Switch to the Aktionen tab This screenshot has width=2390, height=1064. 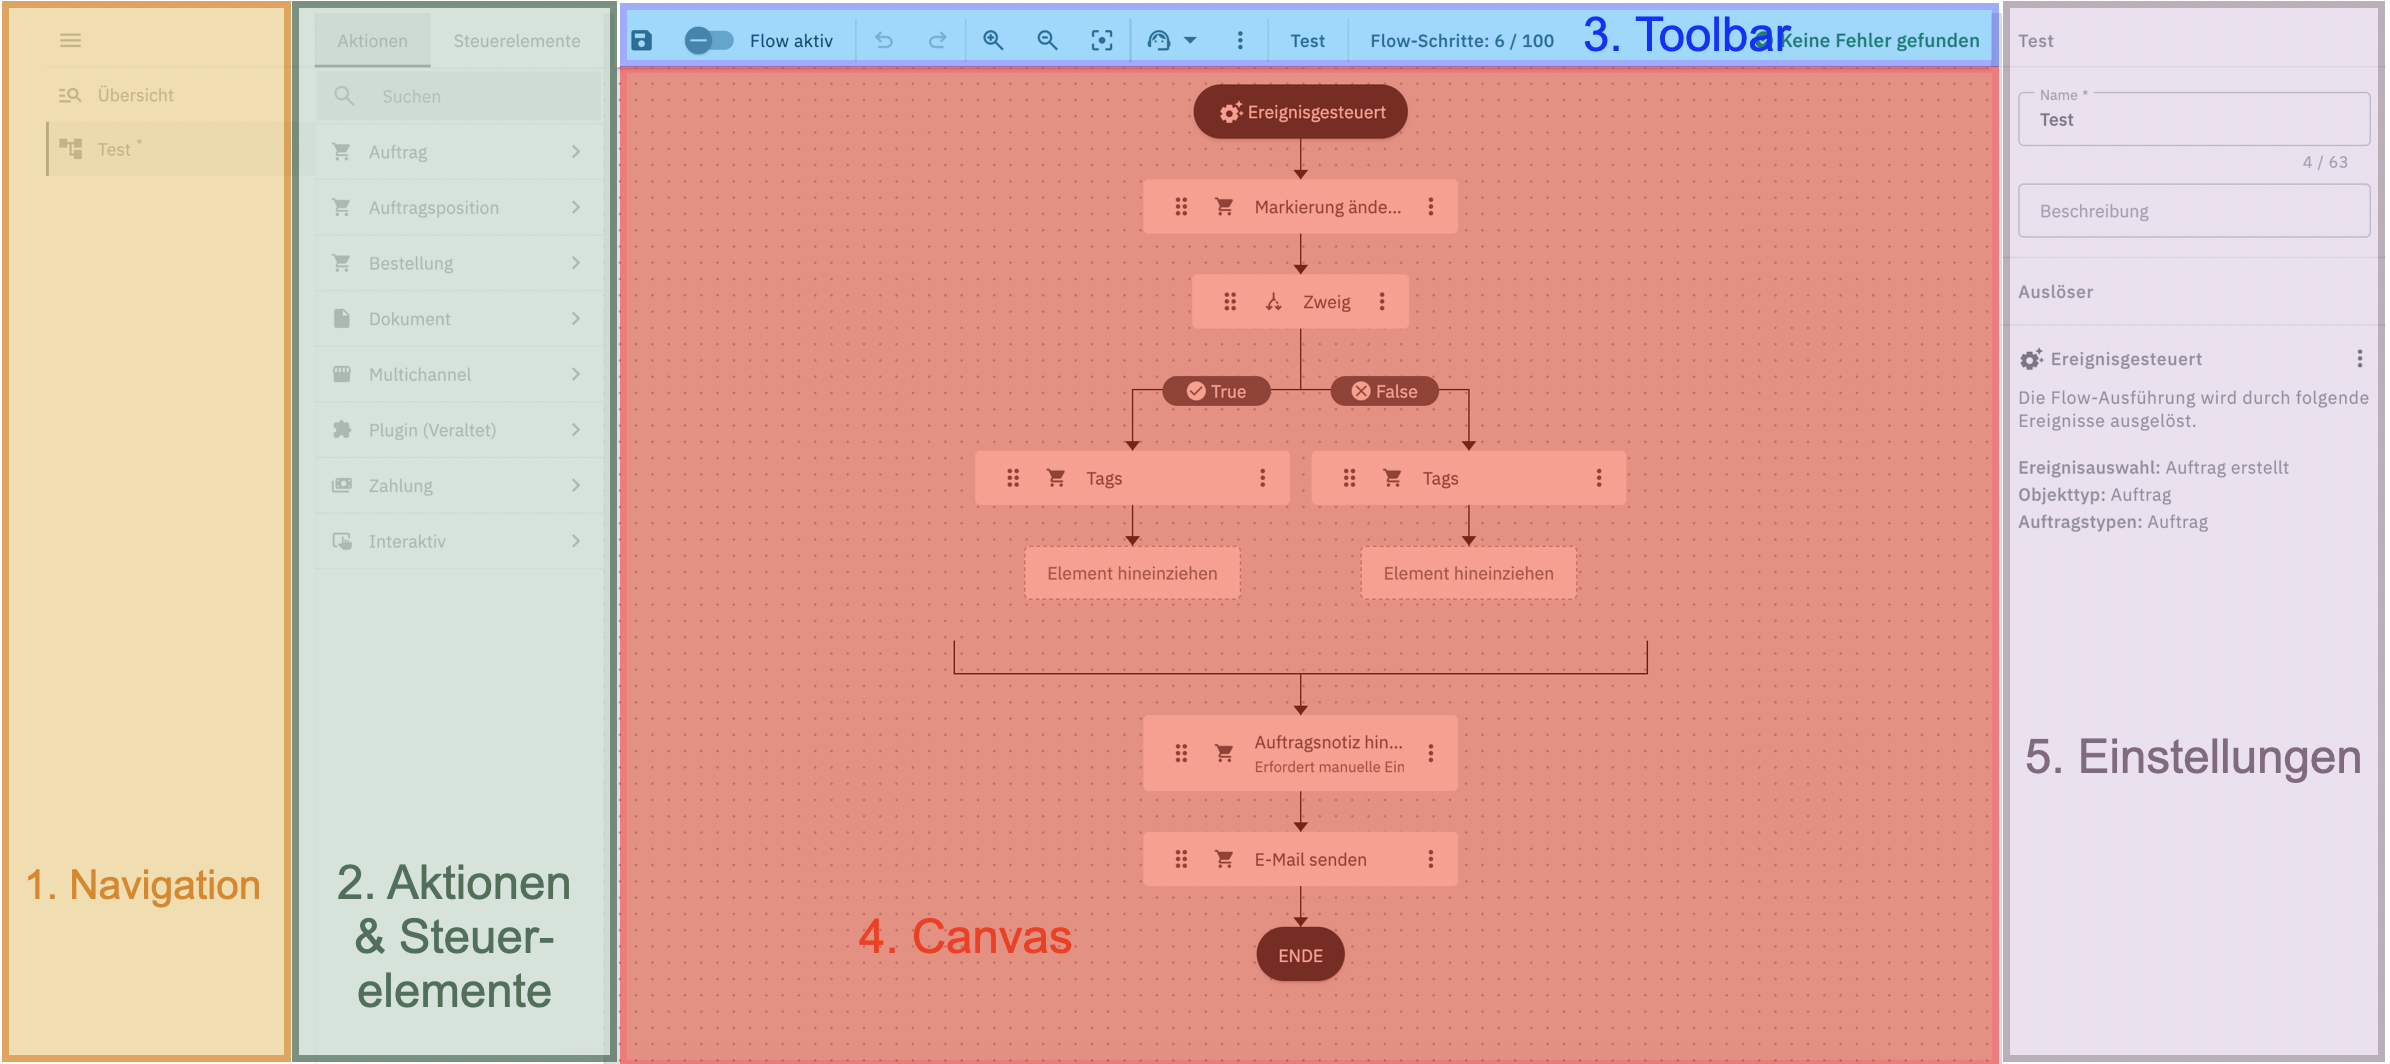tap(372, 40)
